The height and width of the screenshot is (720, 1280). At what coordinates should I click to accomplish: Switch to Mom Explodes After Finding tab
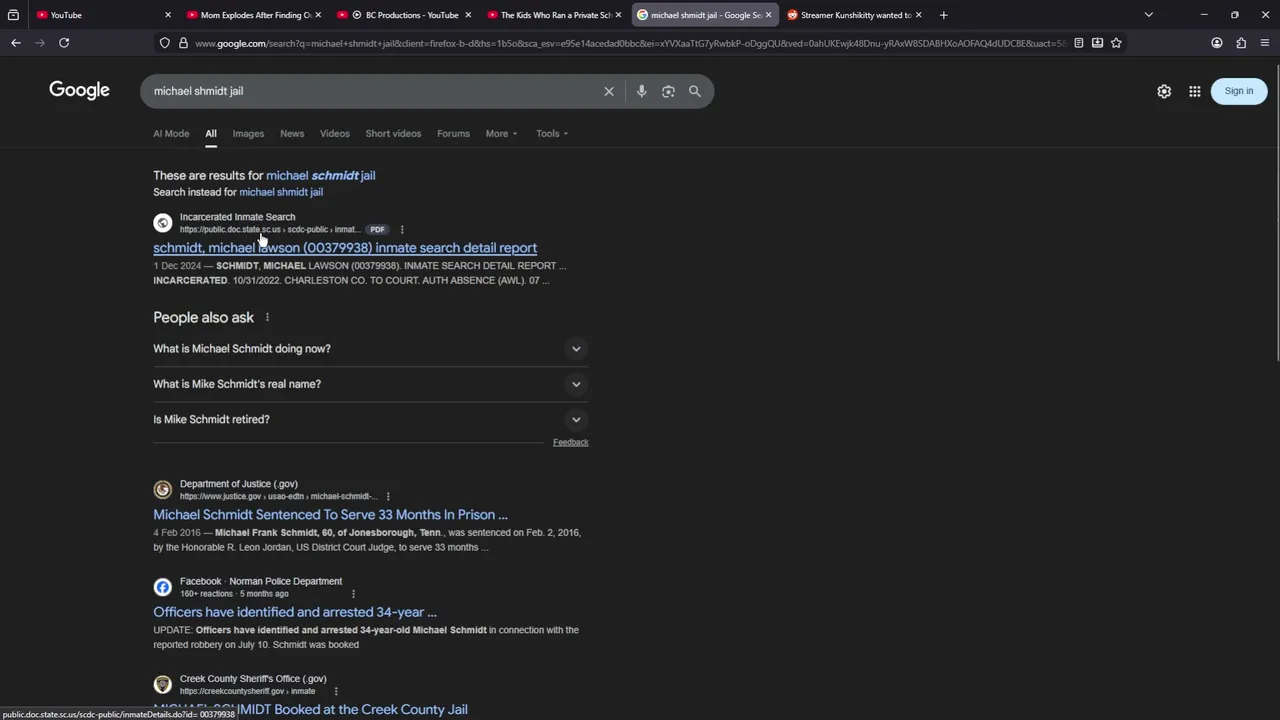coord(254,15)
